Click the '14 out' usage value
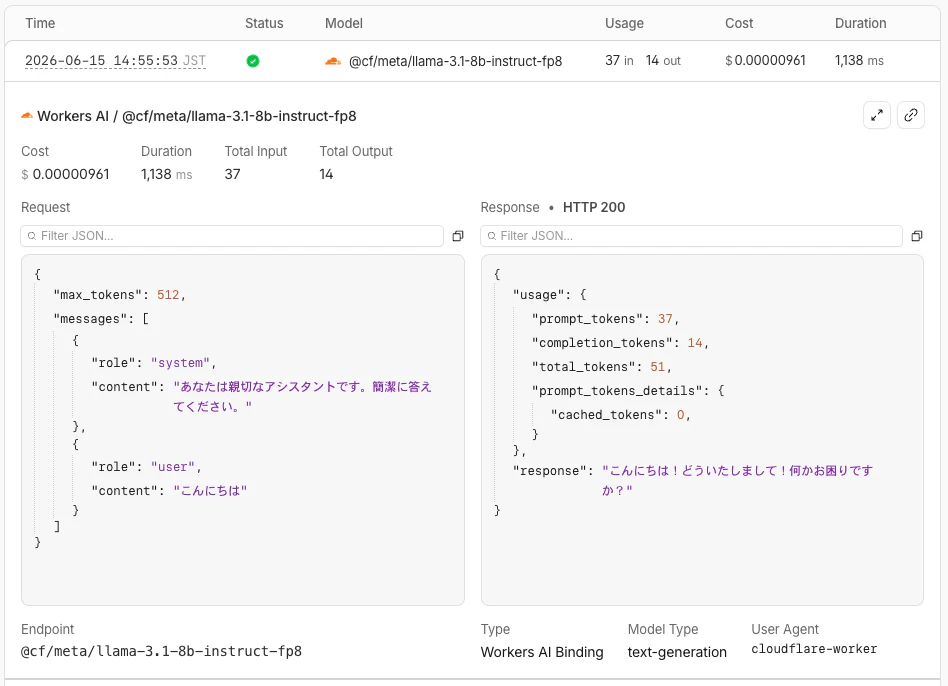948x686 pixels. point(663,60)
